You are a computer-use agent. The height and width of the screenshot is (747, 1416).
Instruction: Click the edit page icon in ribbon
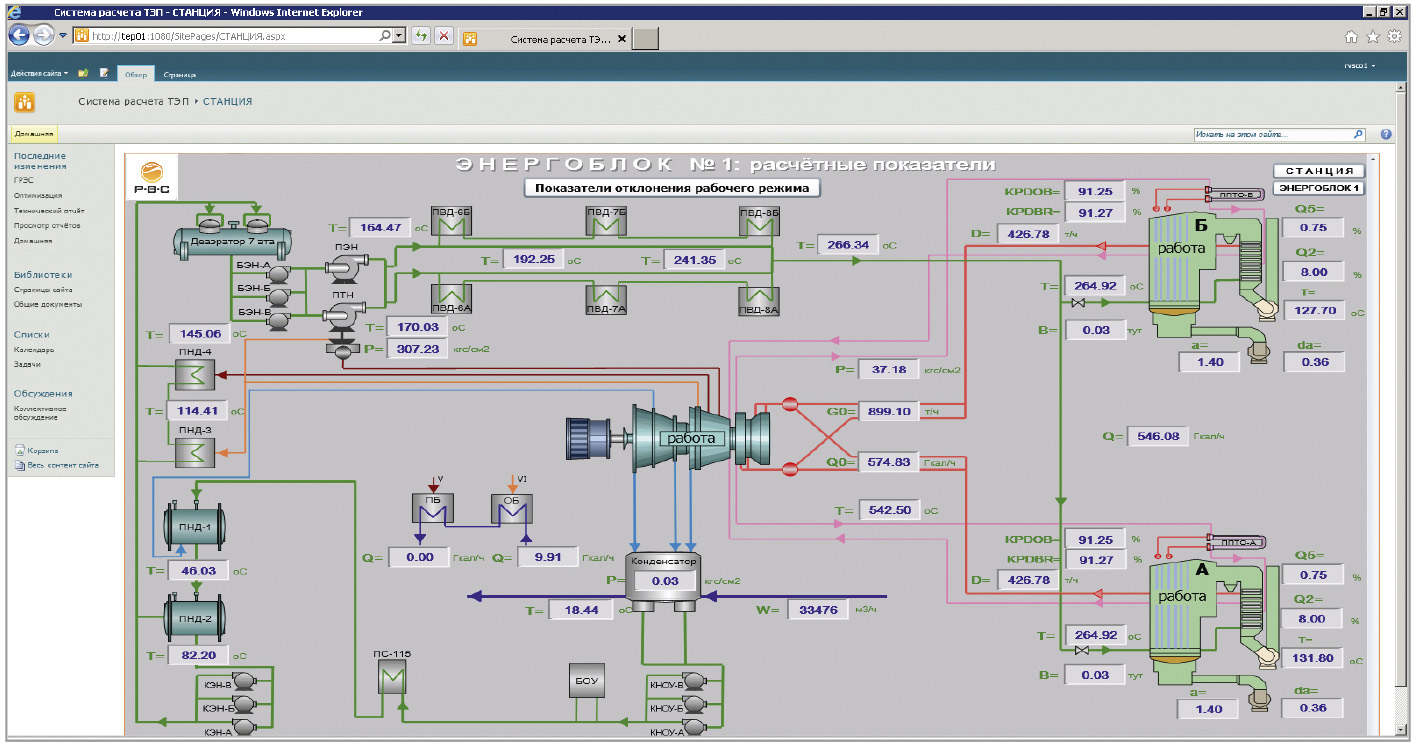(104, 73)
